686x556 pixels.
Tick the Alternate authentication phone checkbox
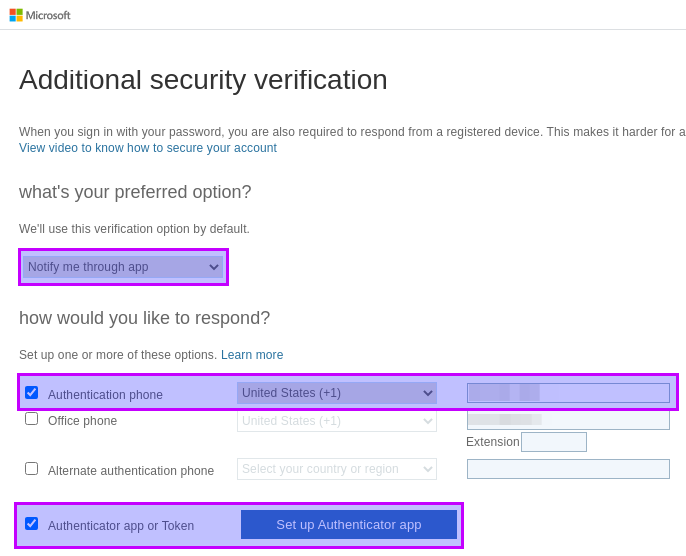pyautogui.click(x=32, y=469)
